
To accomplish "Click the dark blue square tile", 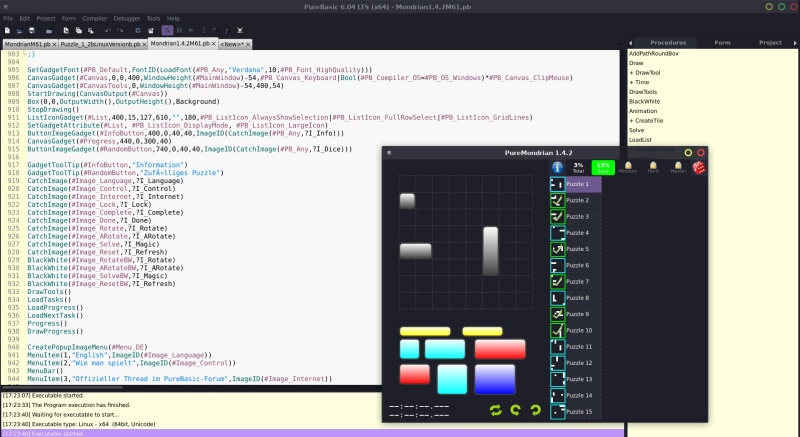I will tap(495, 379).
